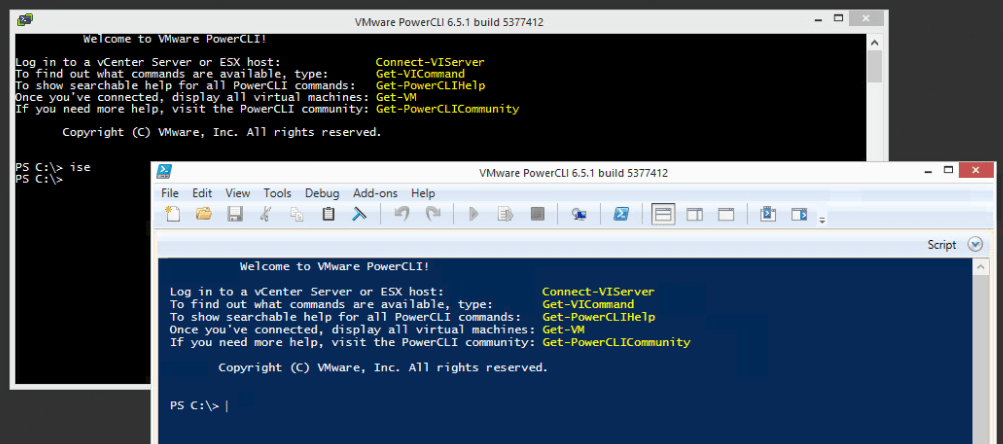Screen dimensions: 1003x444
Task: Click scroll up arrow in ISE console pane
Action: 979,267
